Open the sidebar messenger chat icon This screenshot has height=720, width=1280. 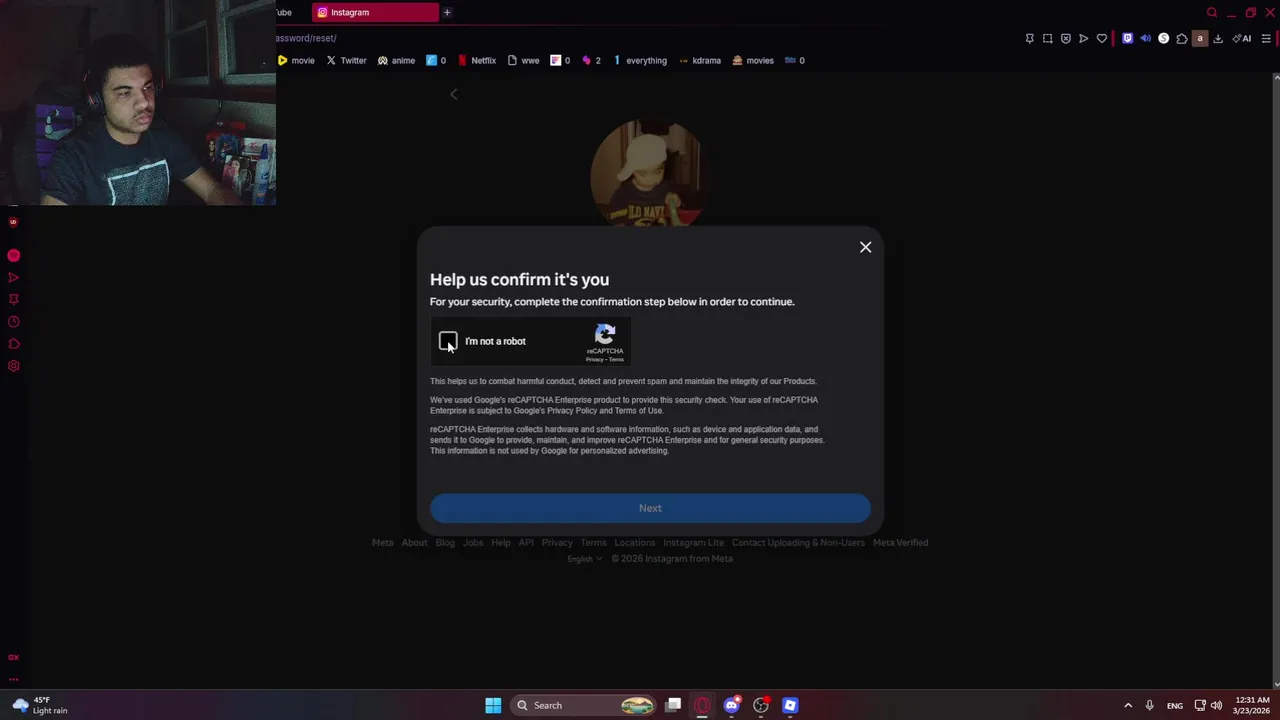[x=14, y=255]
